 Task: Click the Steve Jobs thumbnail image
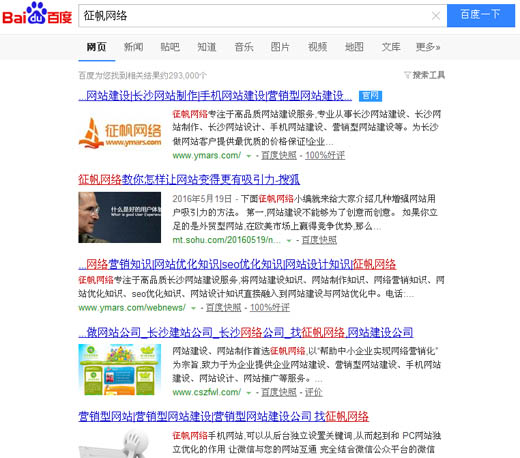120,217
